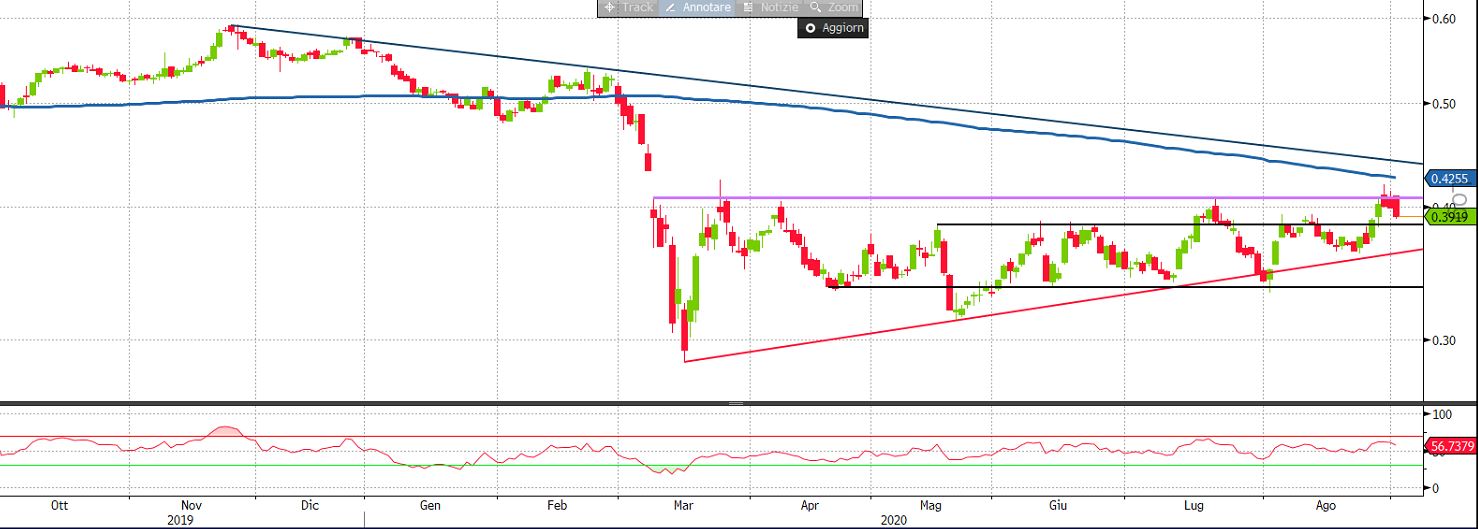
Task: Click the Track crosshair icon
Action: coord(609,7)
